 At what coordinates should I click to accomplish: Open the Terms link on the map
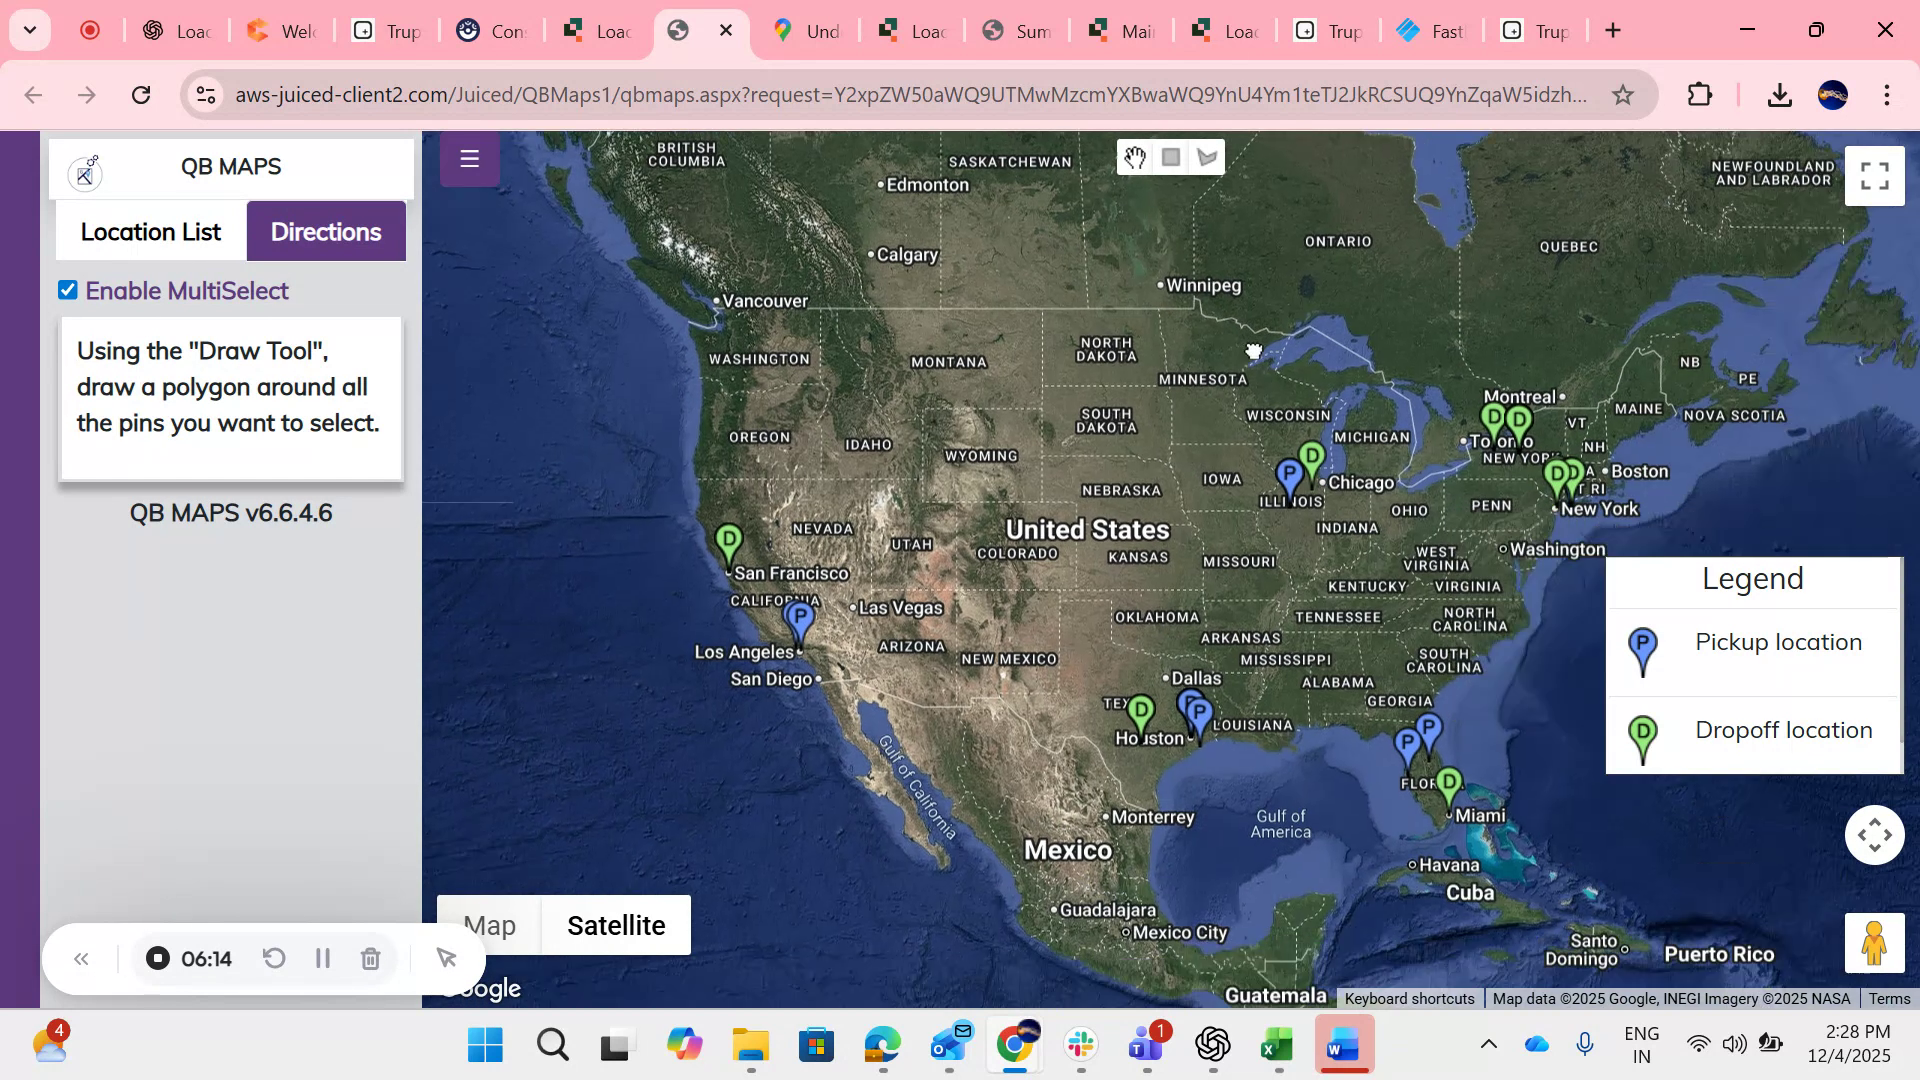click(1890, 998)
